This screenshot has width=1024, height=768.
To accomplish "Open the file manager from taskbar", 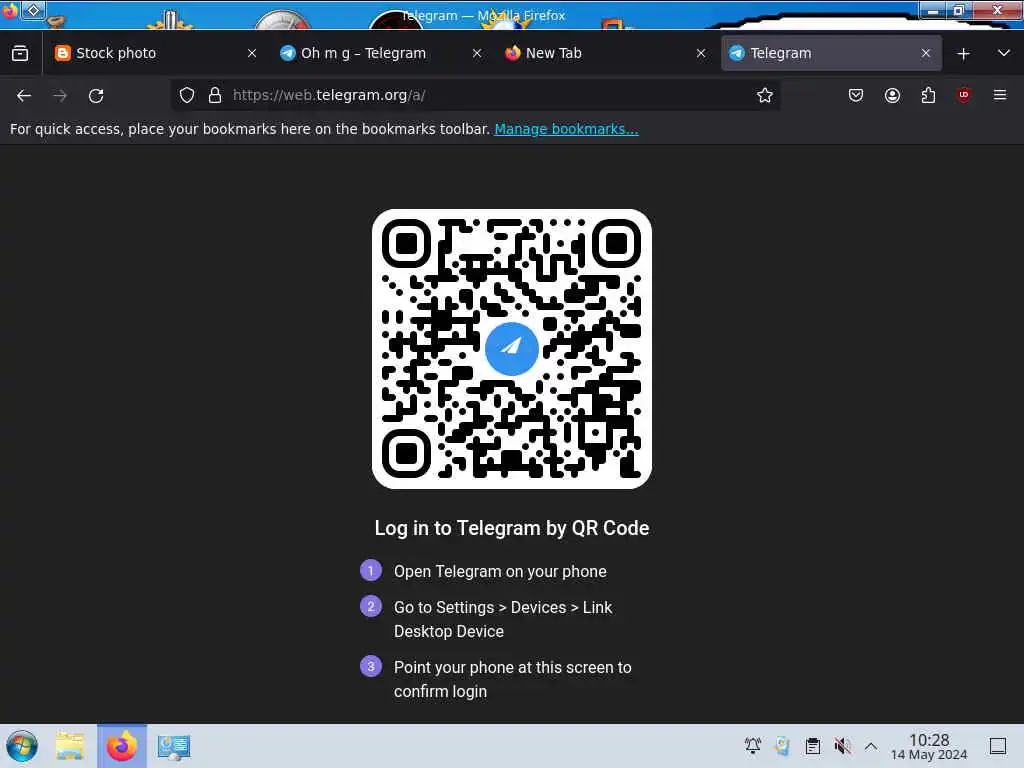I will [70, 746].
